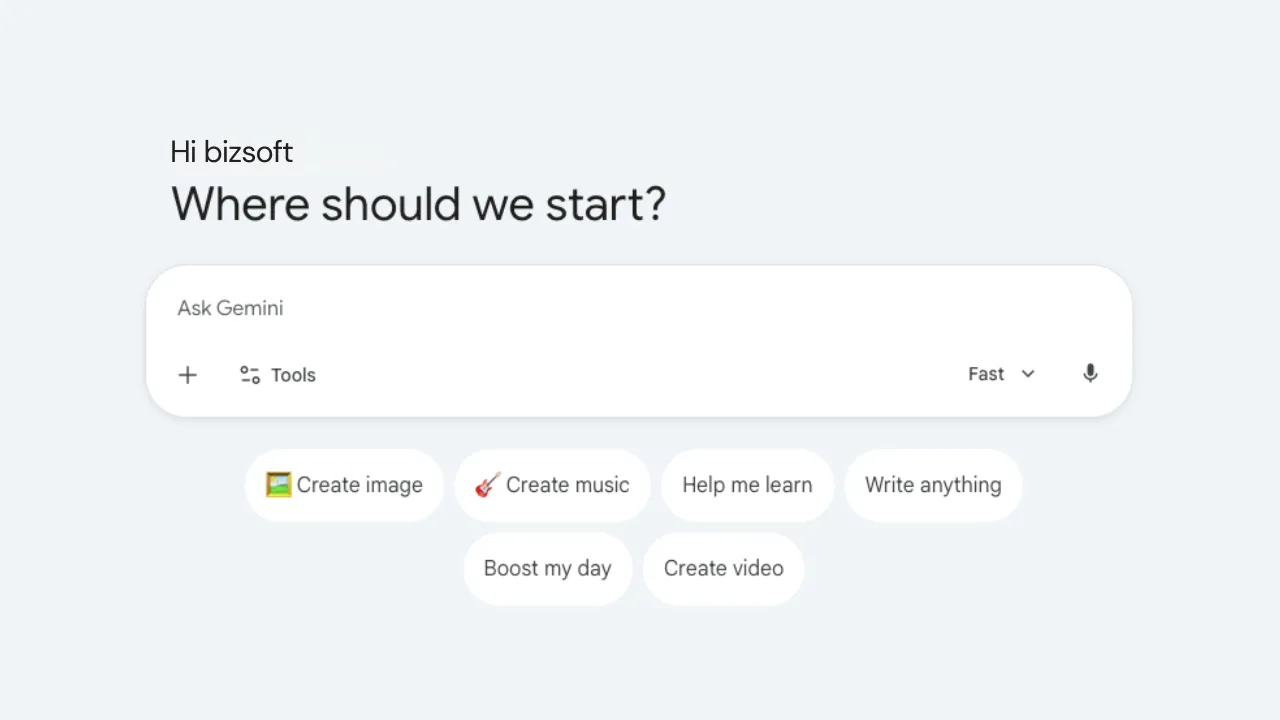Click the microphone icon for voice input
The height and width of the screenshot is (720, 1280).
(1090, 373)
